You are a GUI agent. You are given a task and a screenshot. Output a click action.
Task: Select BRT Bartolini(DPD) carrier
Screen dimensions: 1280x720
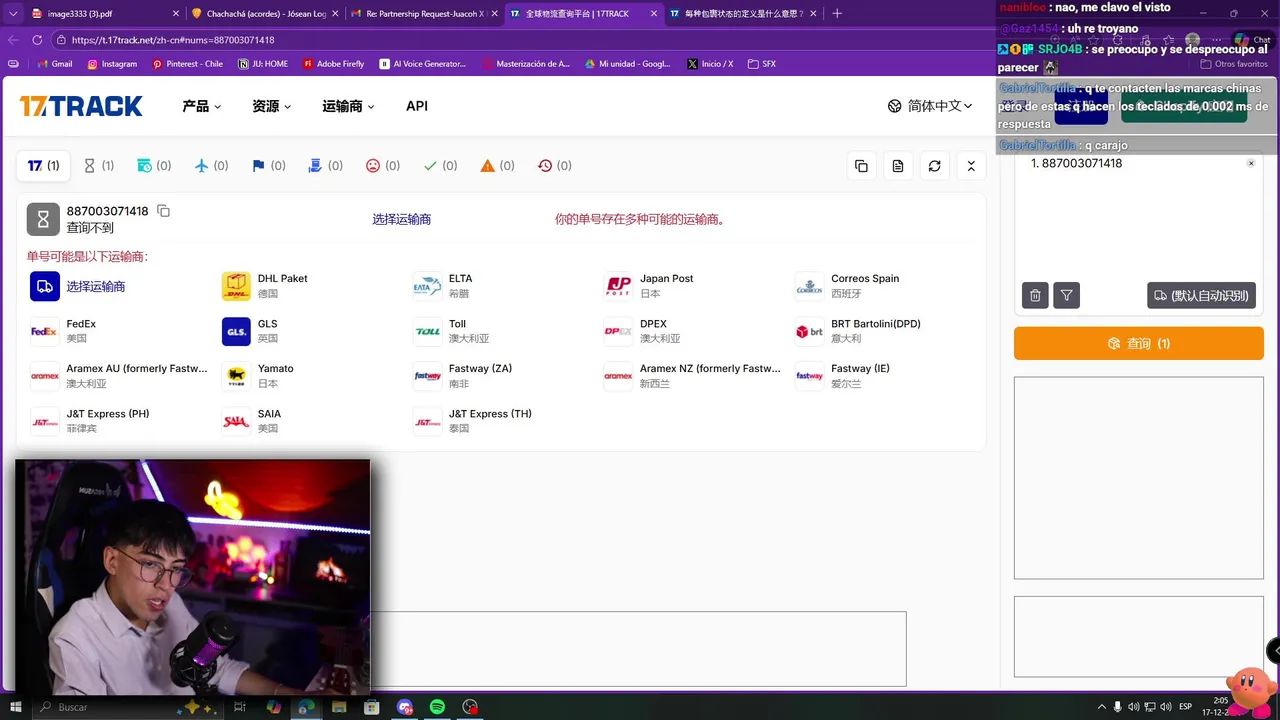coord(859,331)
